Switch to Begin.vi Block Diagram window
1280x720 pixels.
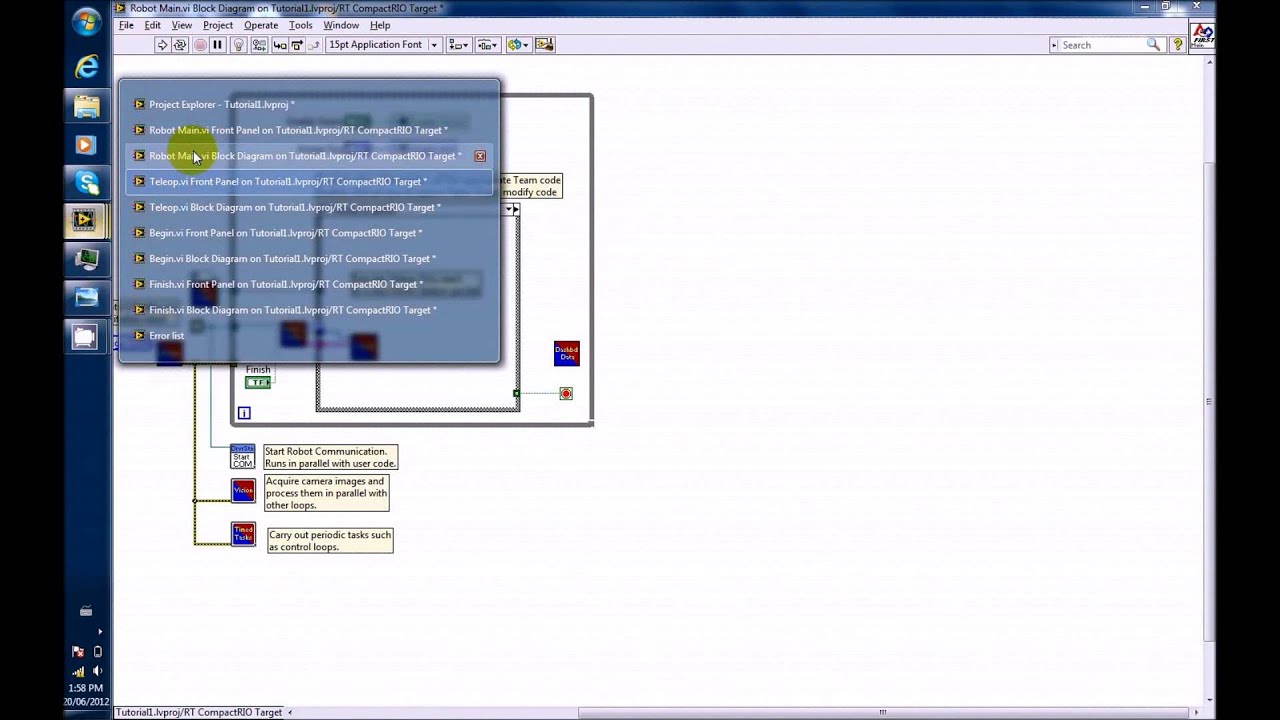point(309,259)
